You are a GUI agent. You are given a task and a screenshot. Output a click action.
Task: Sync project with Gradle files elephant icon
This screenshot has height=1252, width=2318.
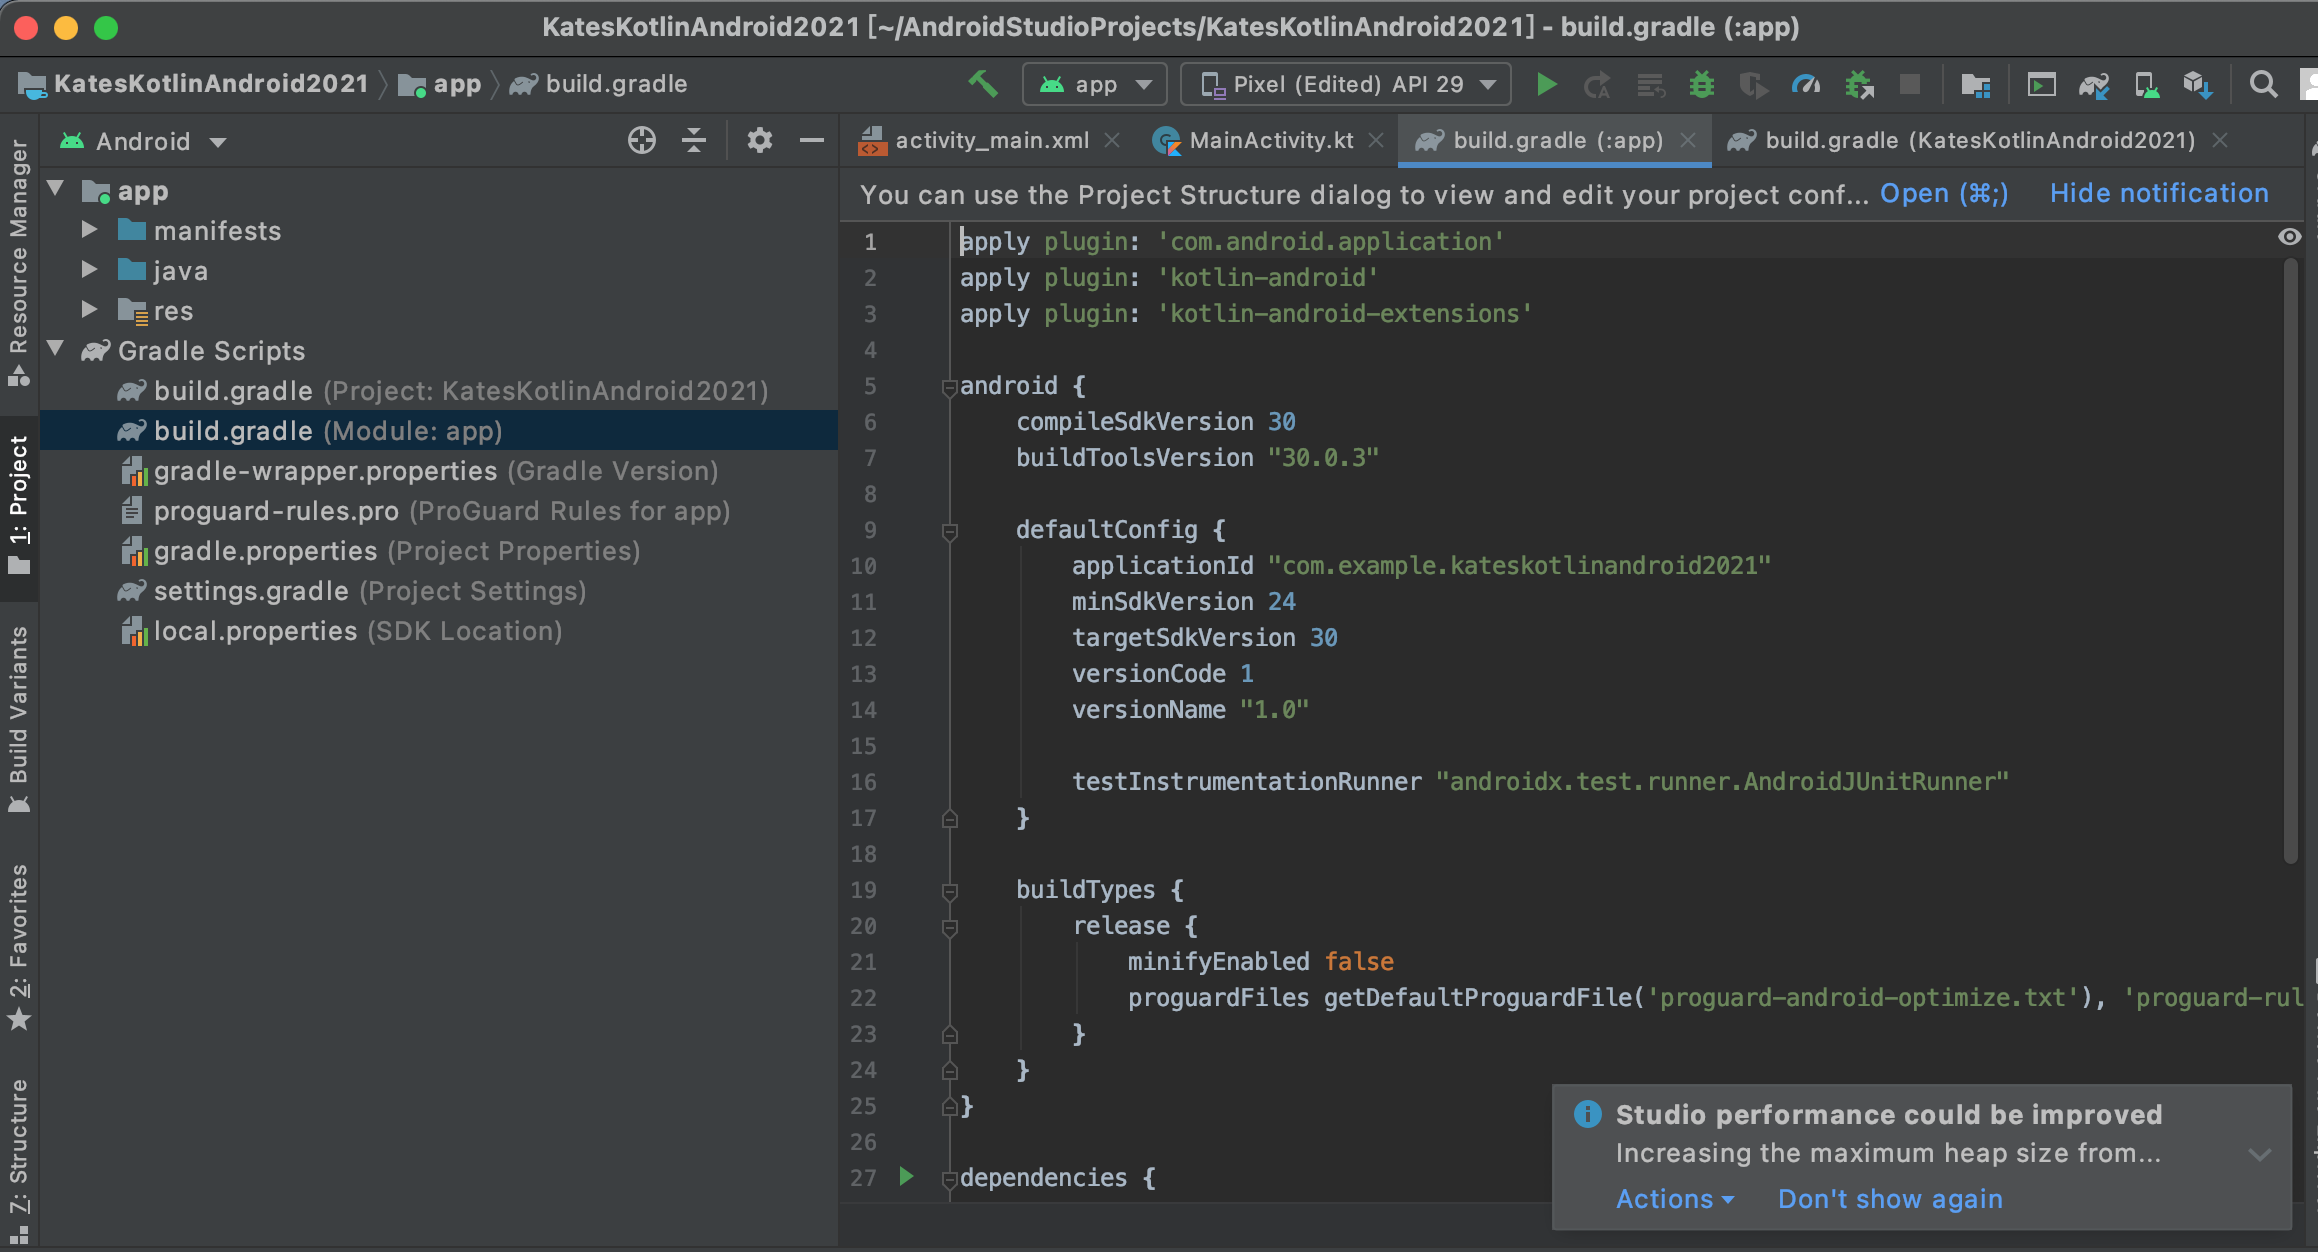[2093, 84]
